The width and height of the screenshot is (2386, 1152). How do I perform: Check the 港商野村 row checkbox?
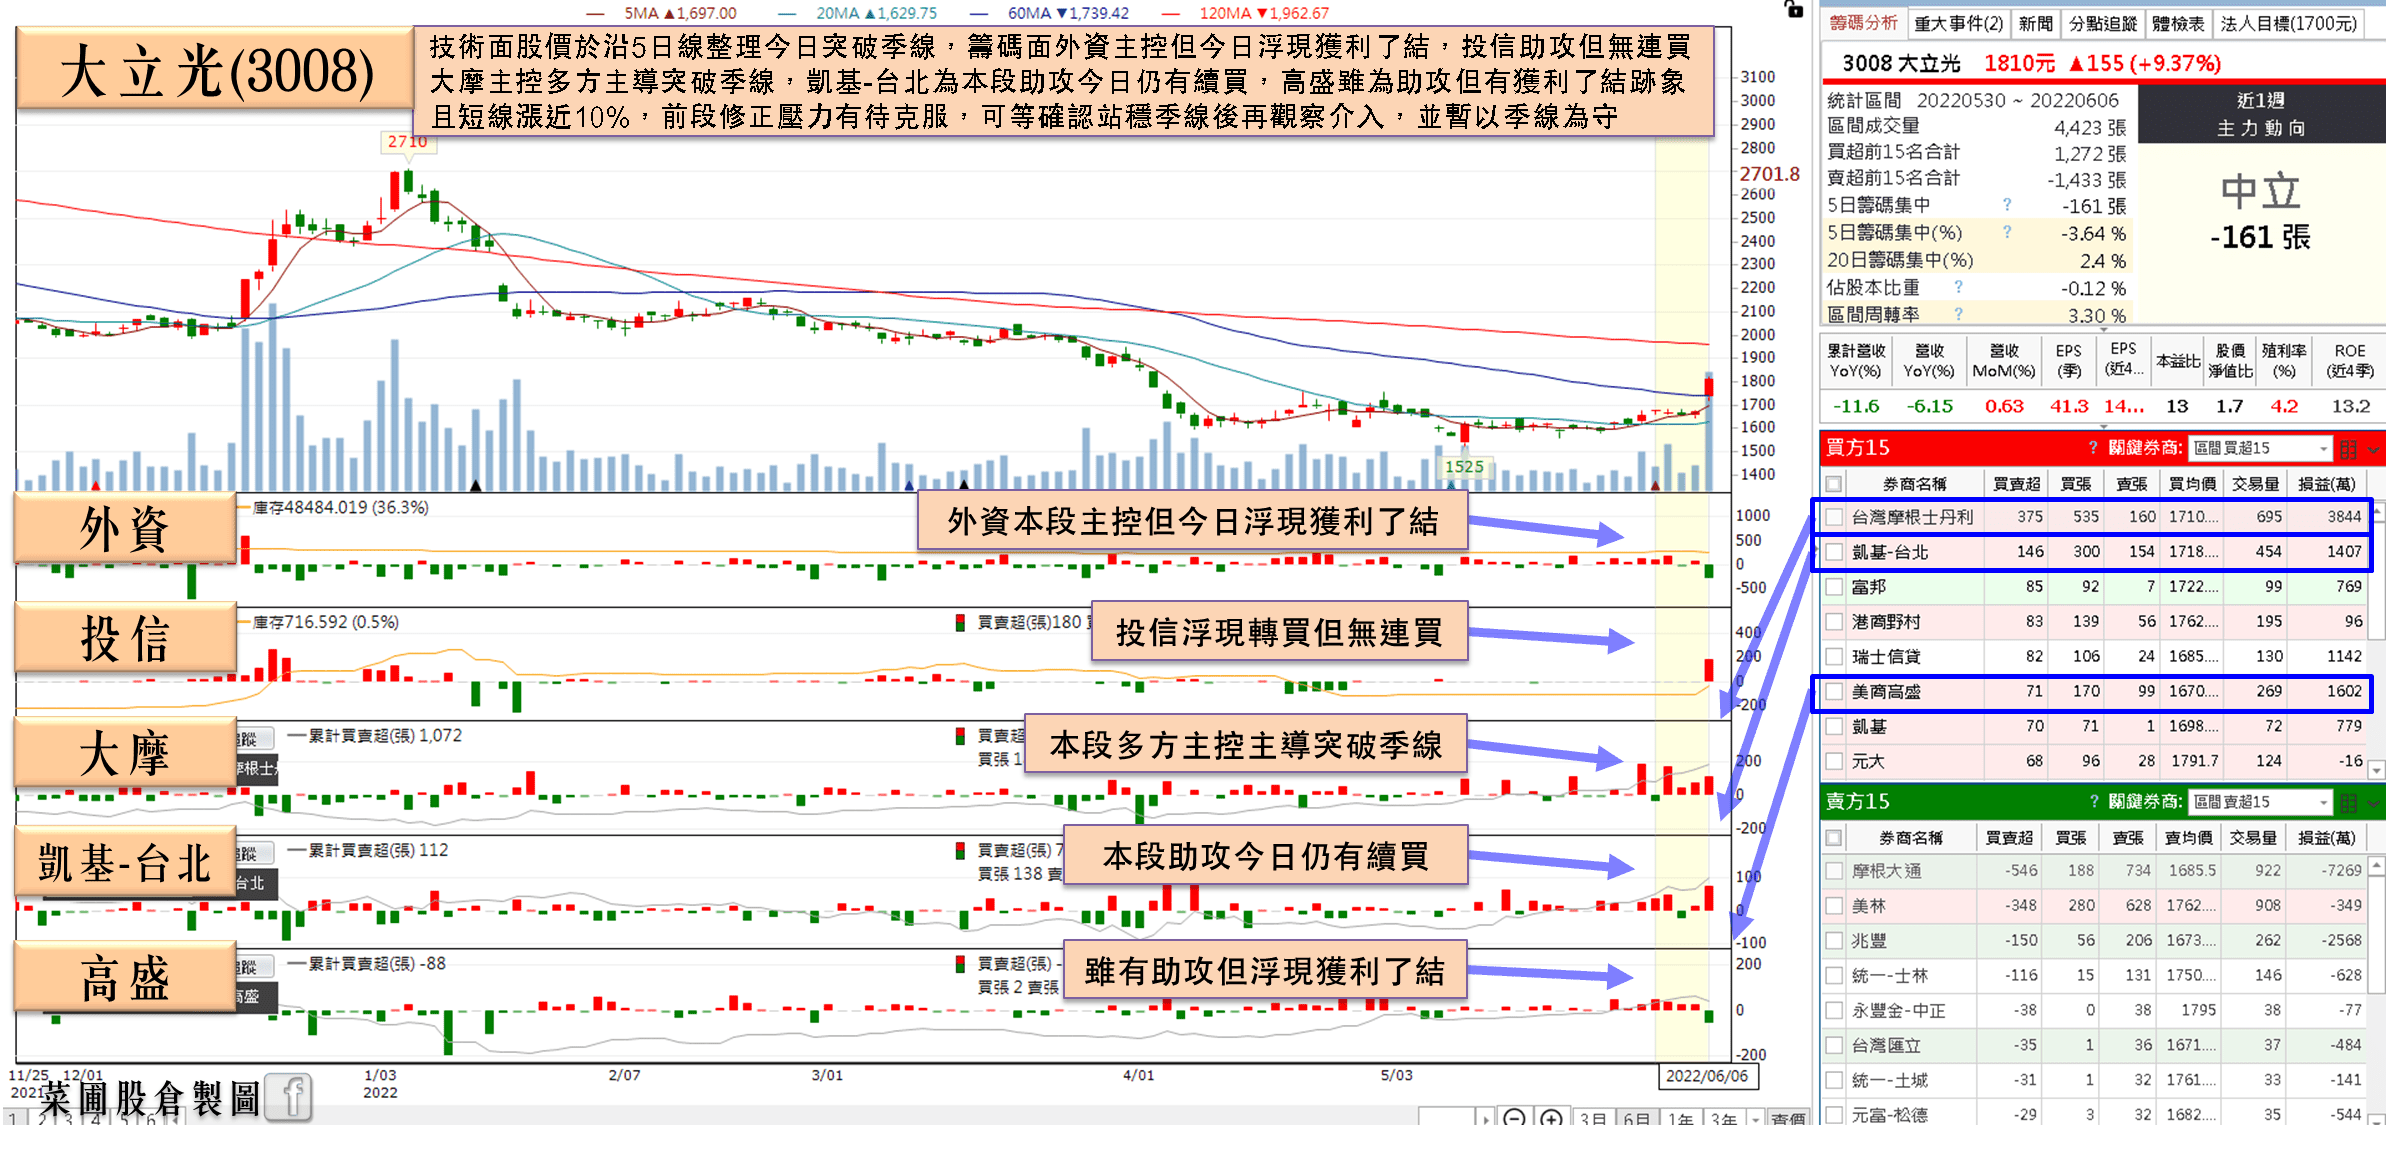(x=1834, y=622)
